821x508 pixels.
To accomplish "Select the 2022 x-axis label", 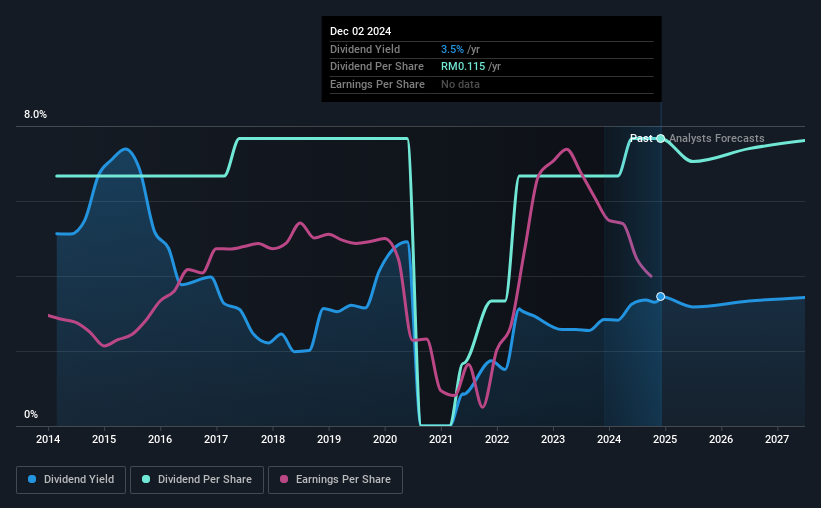I will click(497, 439).
